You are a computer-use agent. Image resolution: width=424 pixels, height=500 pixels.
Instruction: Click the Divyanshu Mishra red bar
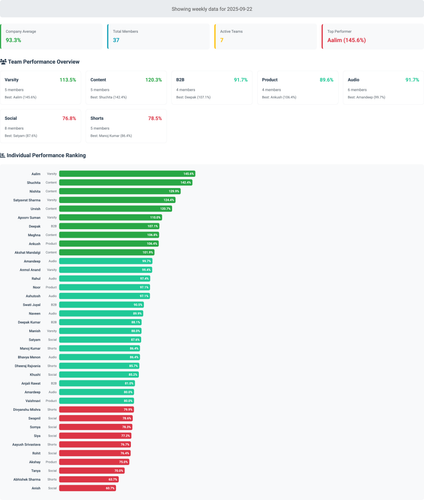click(97, 409)
